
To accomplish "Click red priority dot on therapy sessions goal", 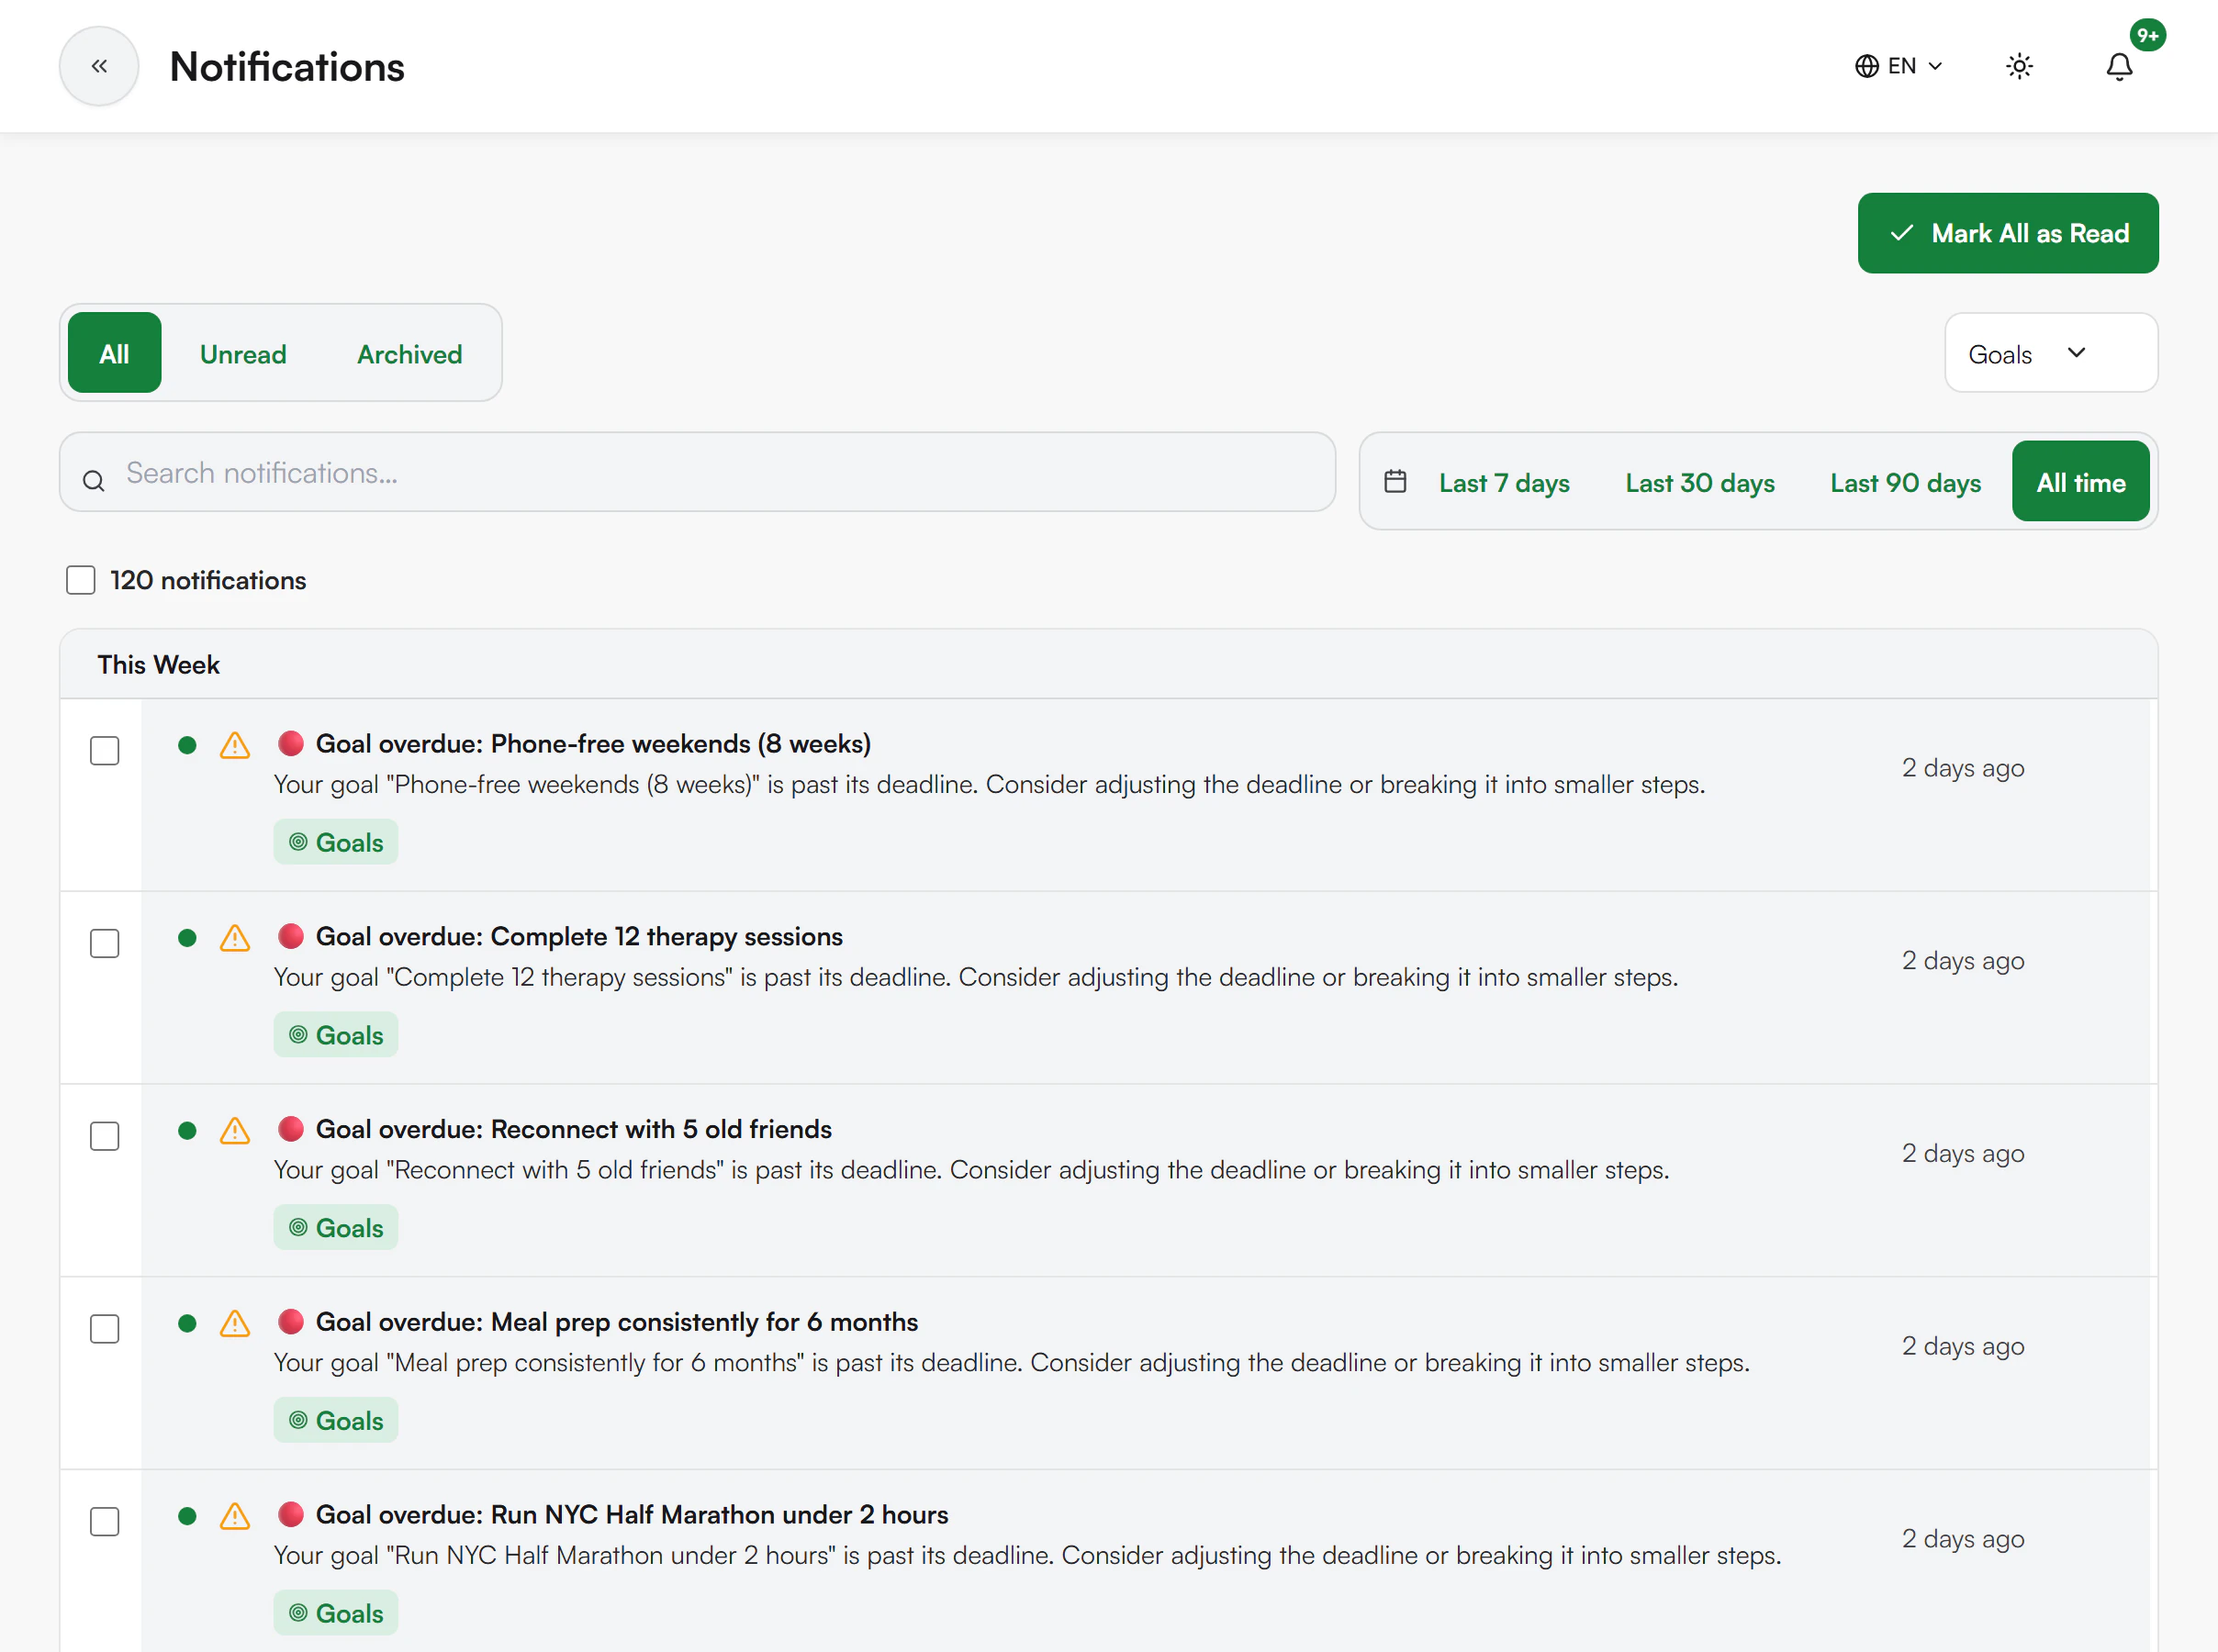I will pos(290,936).
